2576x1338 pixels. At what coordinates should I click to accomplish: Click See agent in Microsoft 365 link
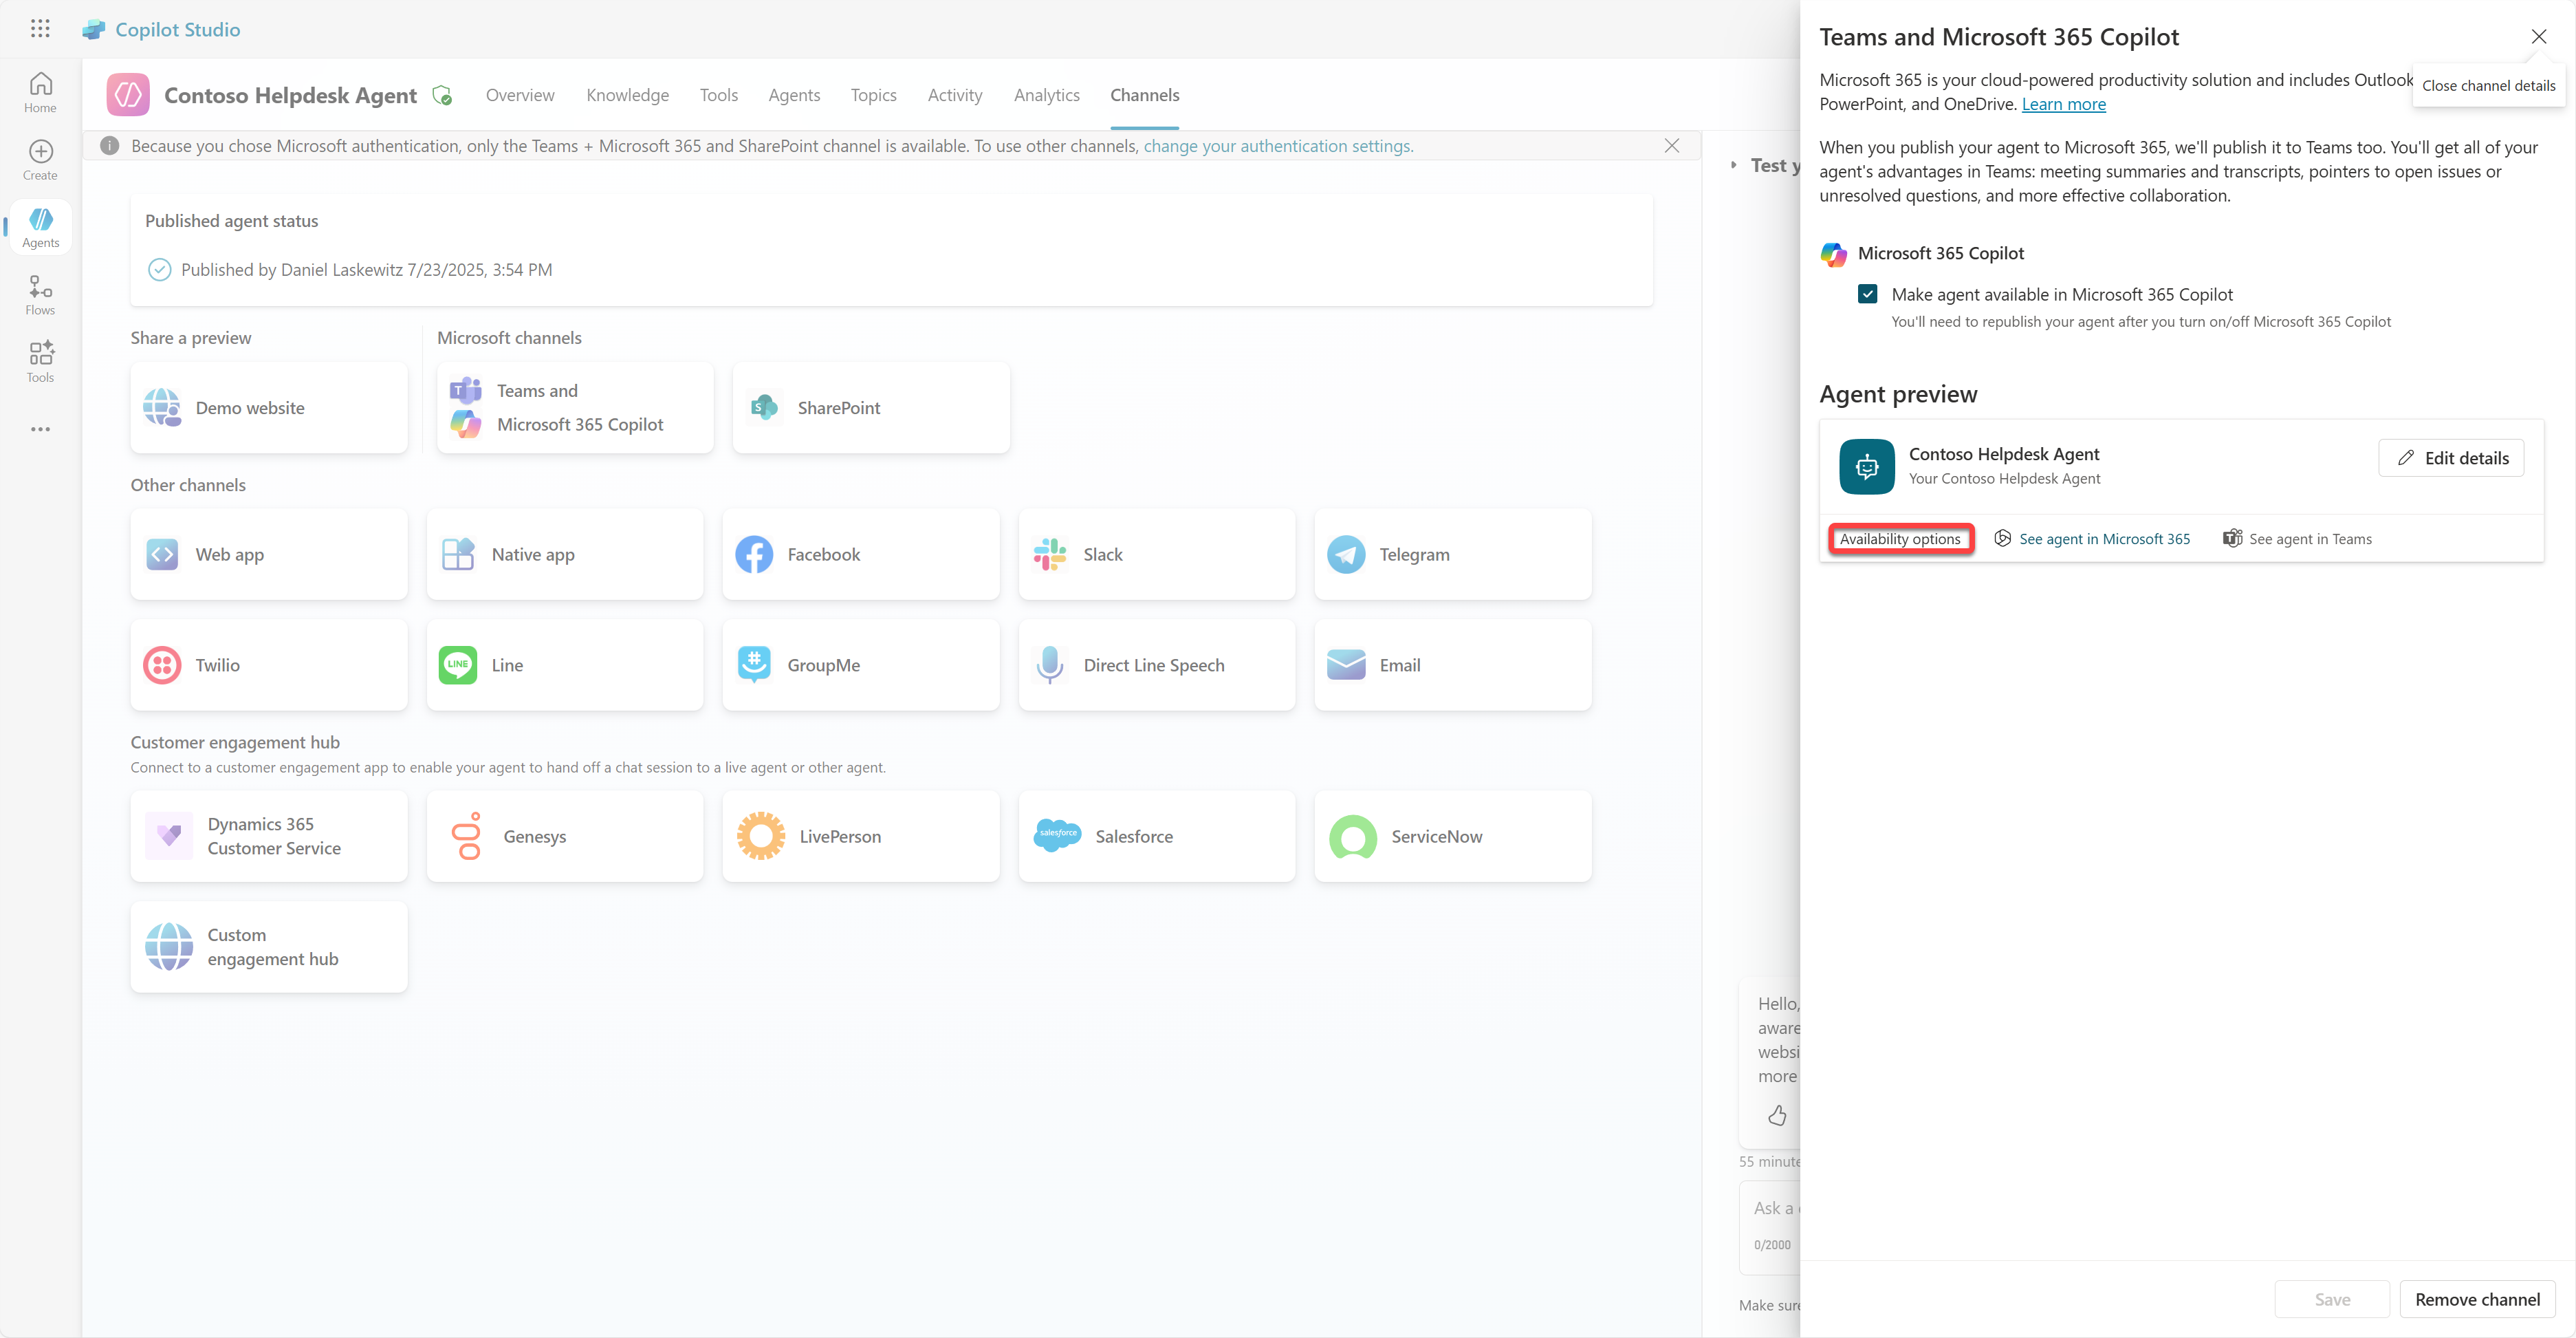click(2104, 539)
